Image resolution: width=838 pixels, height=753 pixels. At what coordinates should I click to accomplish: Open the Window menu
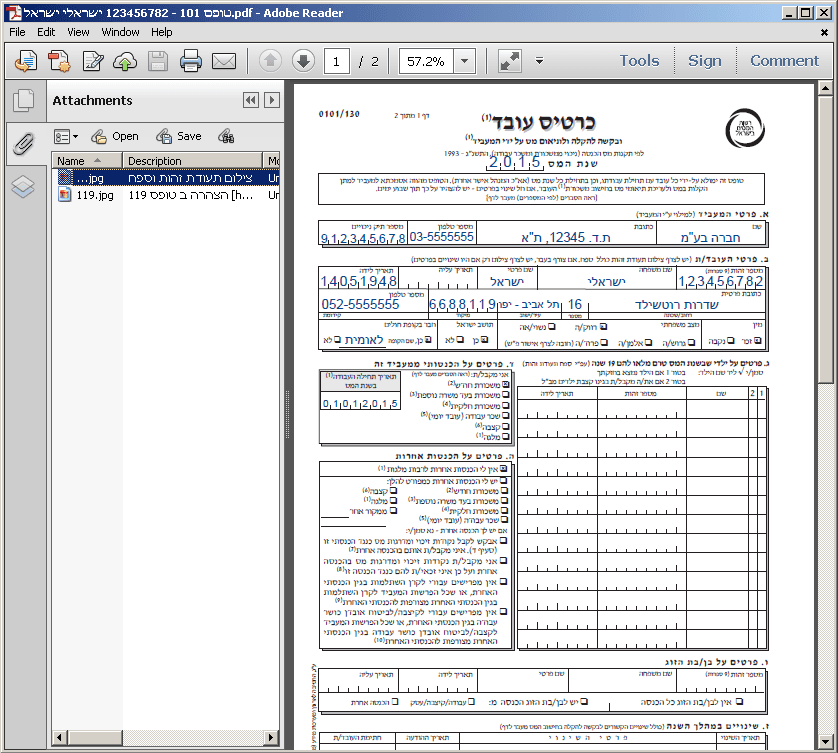120,31
